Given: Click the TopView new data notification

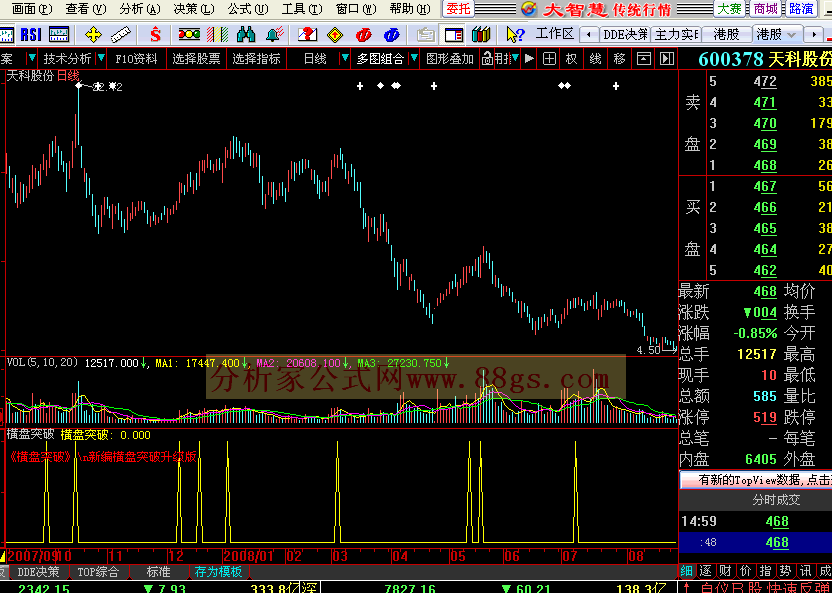Looking at the screenshot, I should (x=756, y=479).
